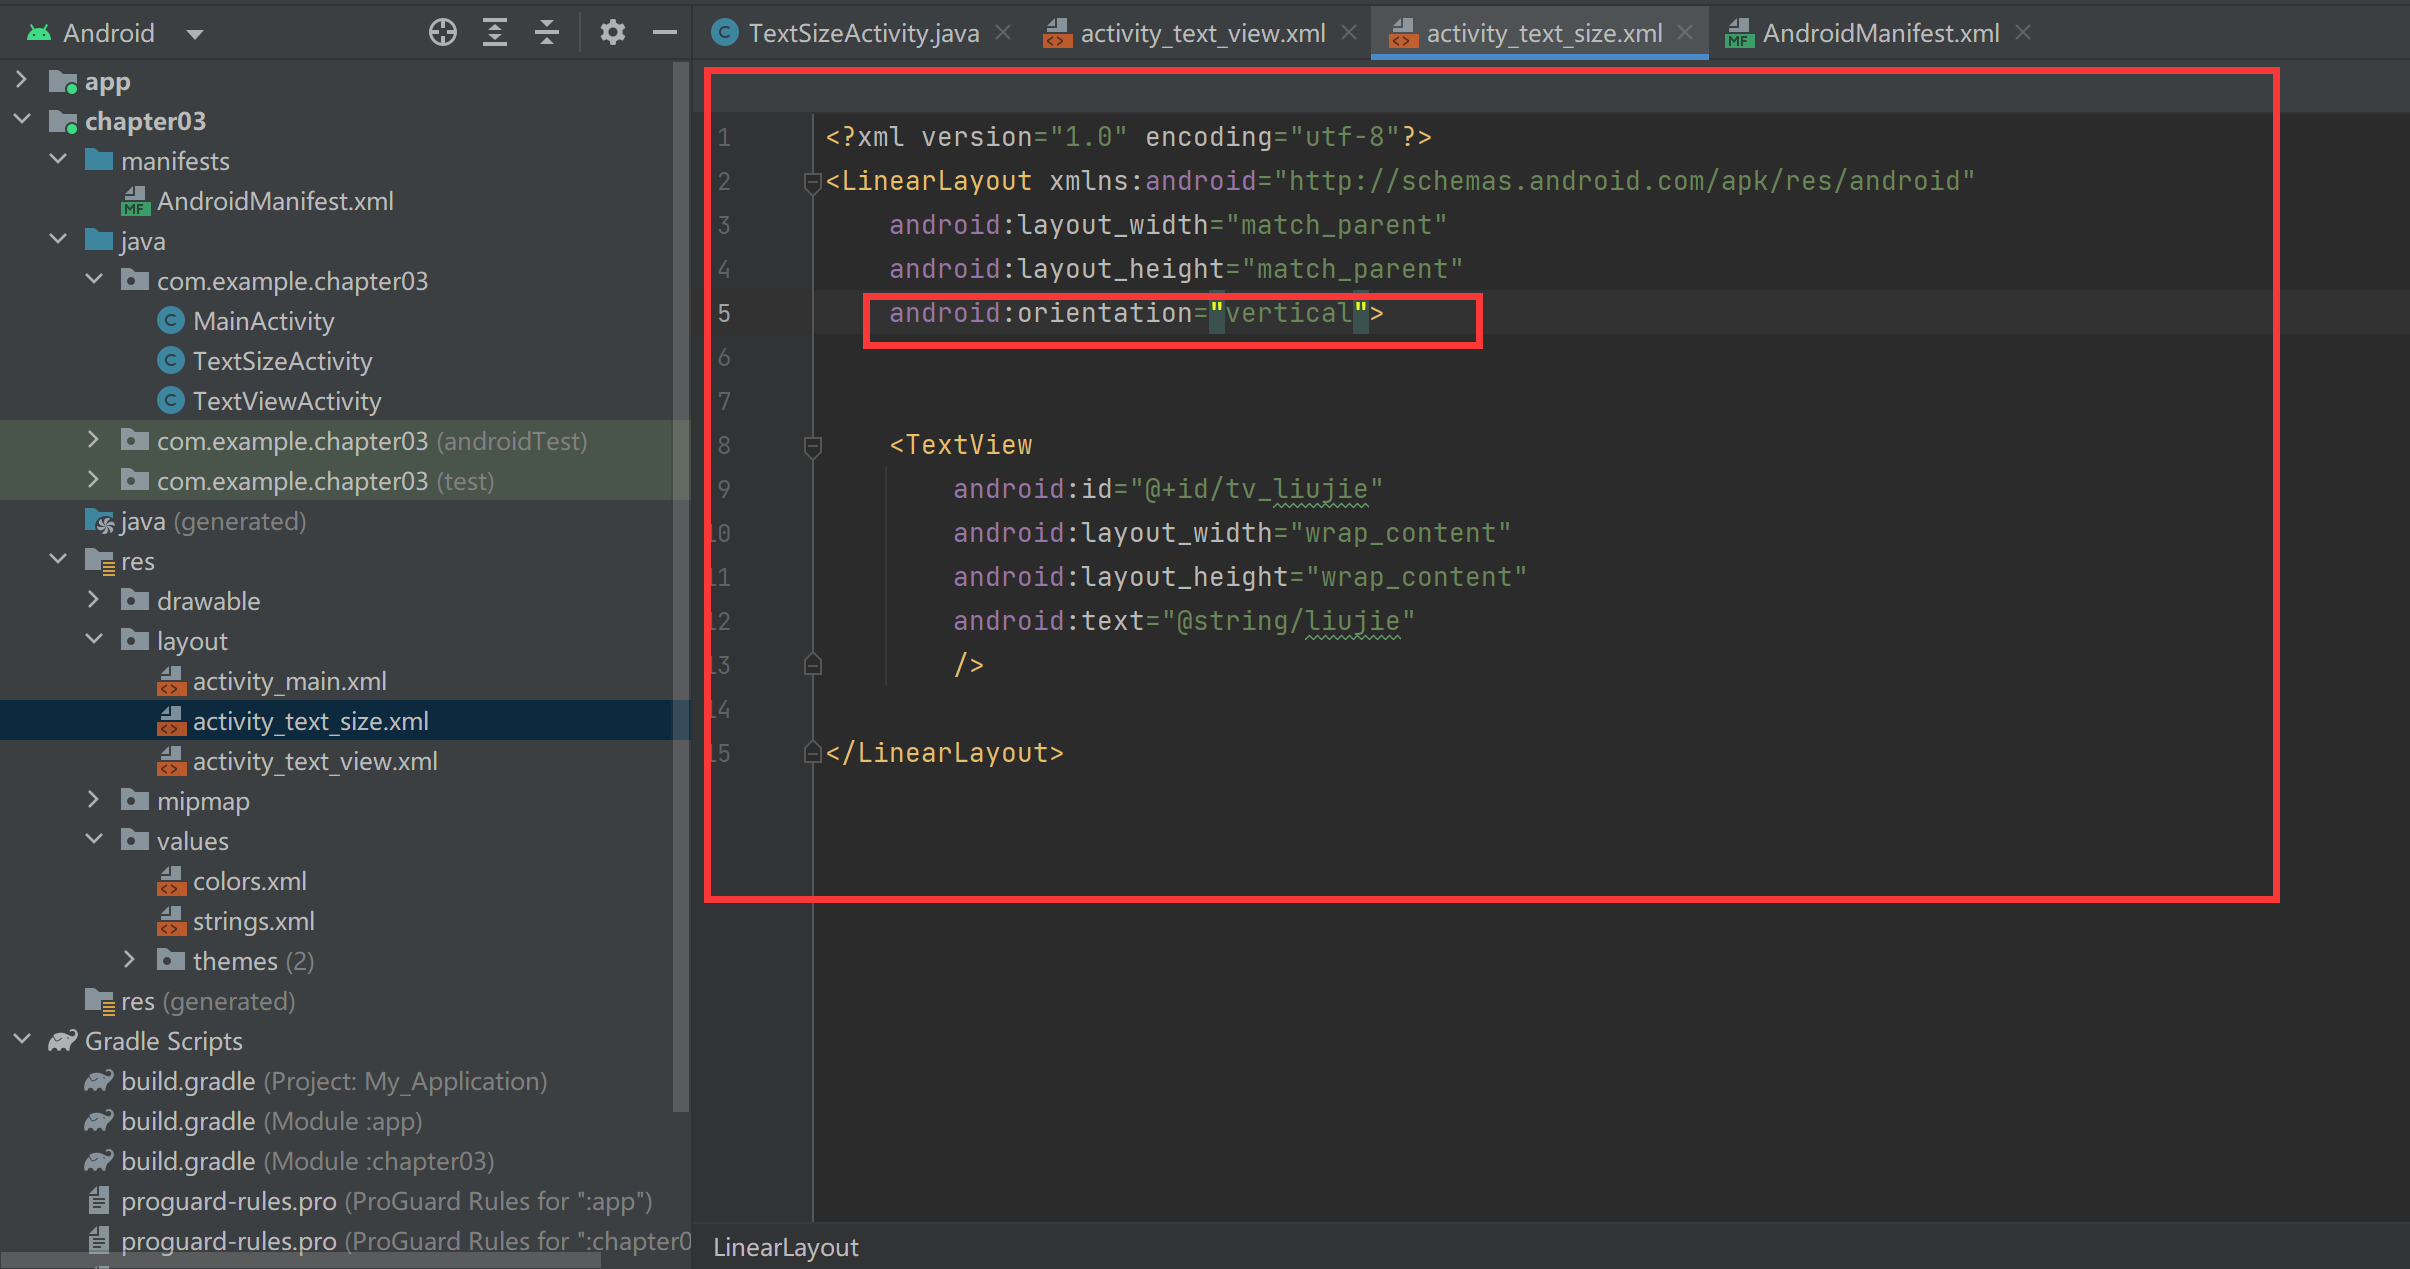Close the AndroidManifest.xml tab
Image resolution: width=2410 pixels, height=1269 pixels.
point(2023,33)
